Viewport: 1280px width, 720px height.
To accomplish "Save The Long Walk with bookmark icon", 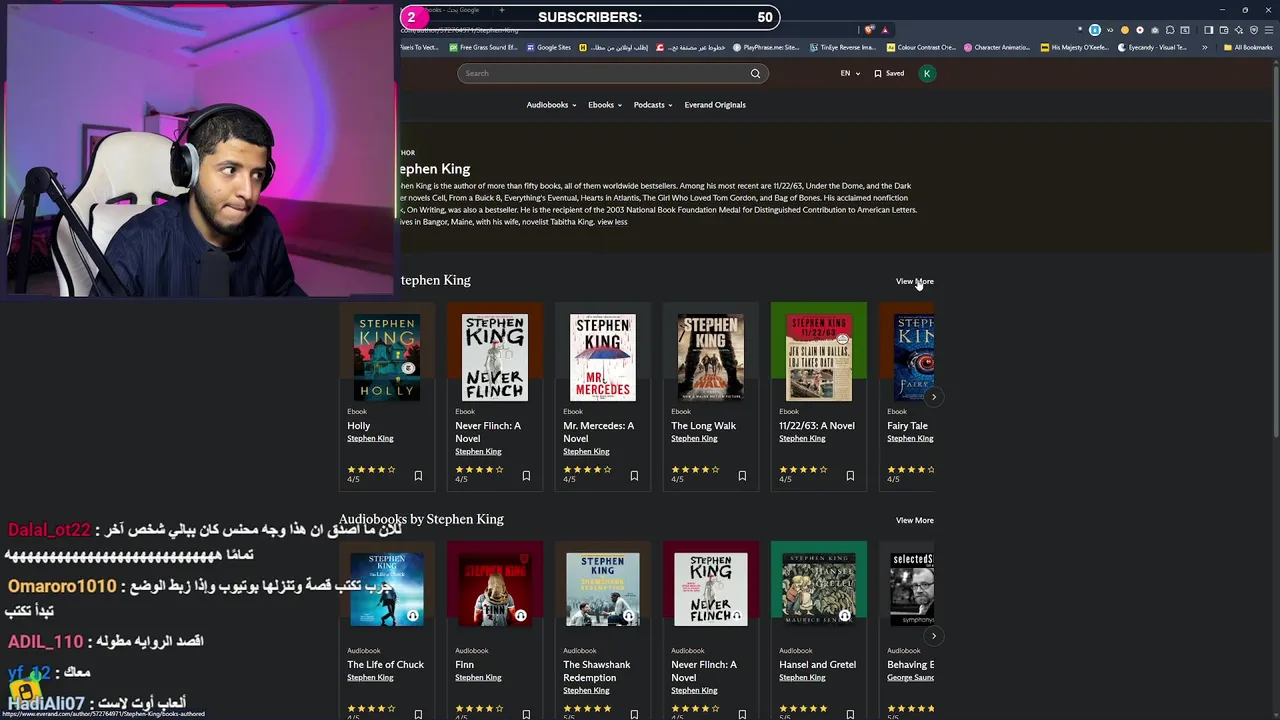I will point(742,476).
